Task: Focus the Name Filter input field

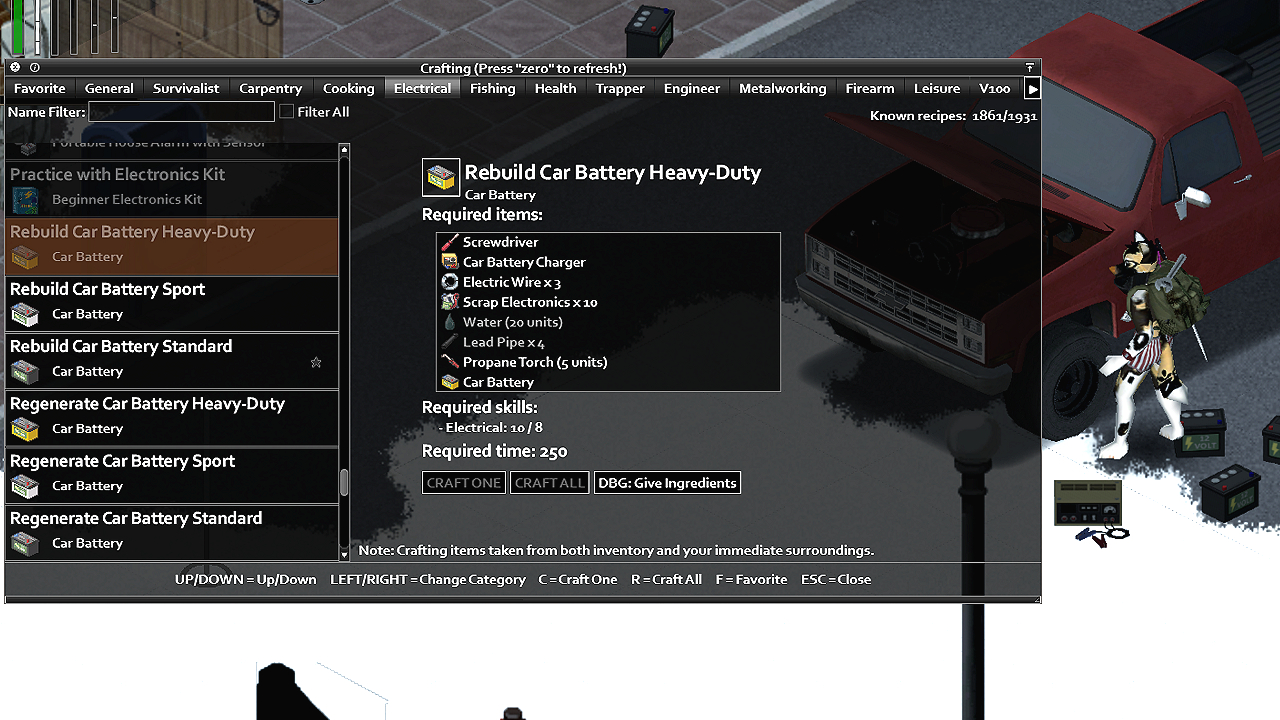Action: tap(182, 112)
